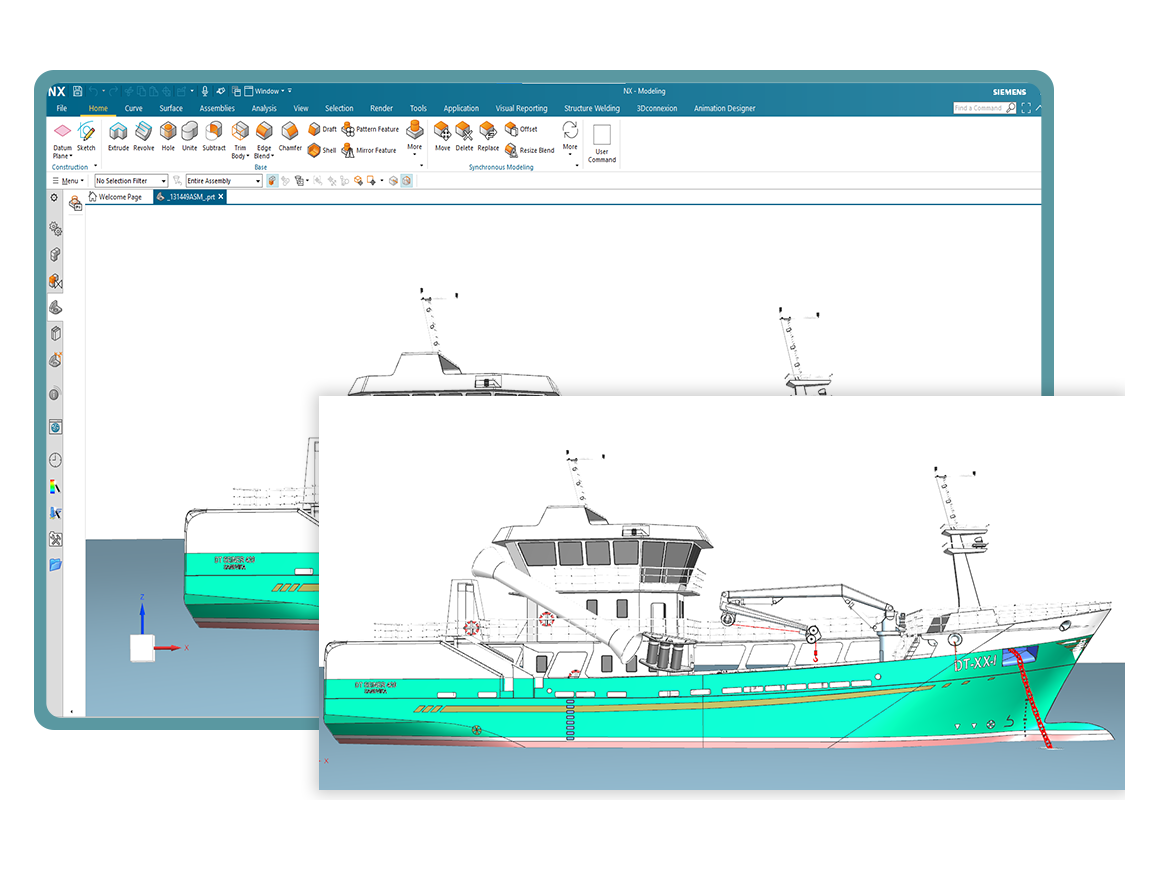
Task: Switch to the Render ribbon tab
Action: click(382, 108)
